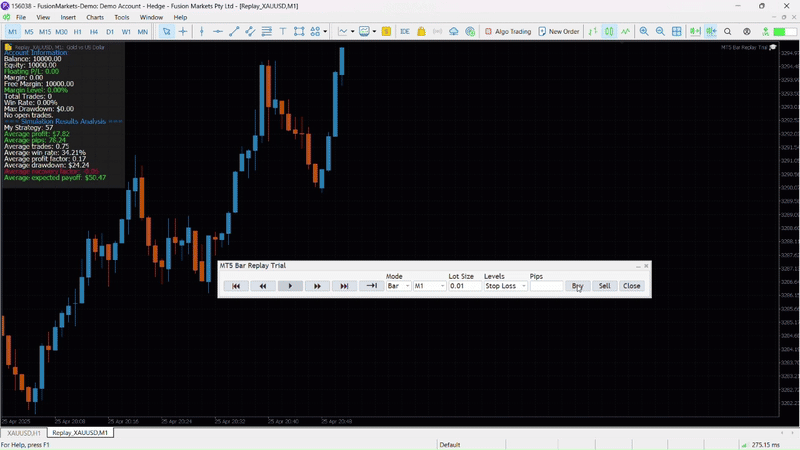Pick the Fibonacci retracement tool
This screenshot has width=800, height=450.
(266, 32)
